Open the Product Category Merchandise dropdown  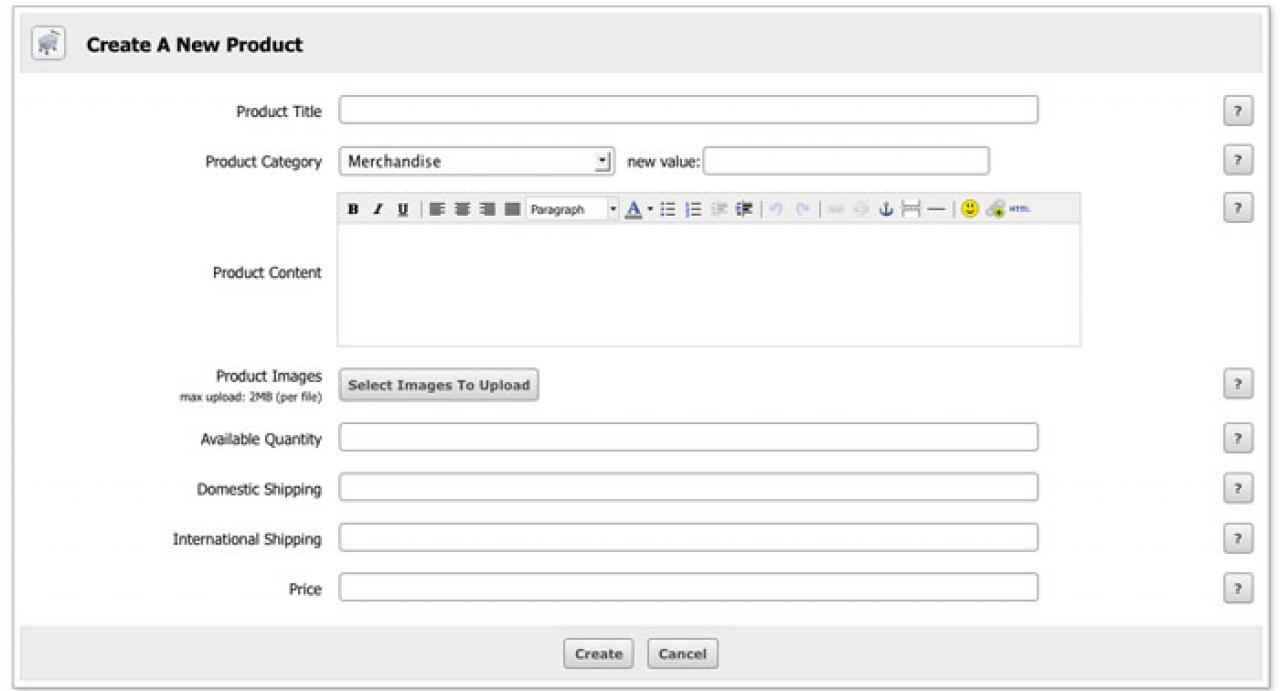(x=476, y=161)
